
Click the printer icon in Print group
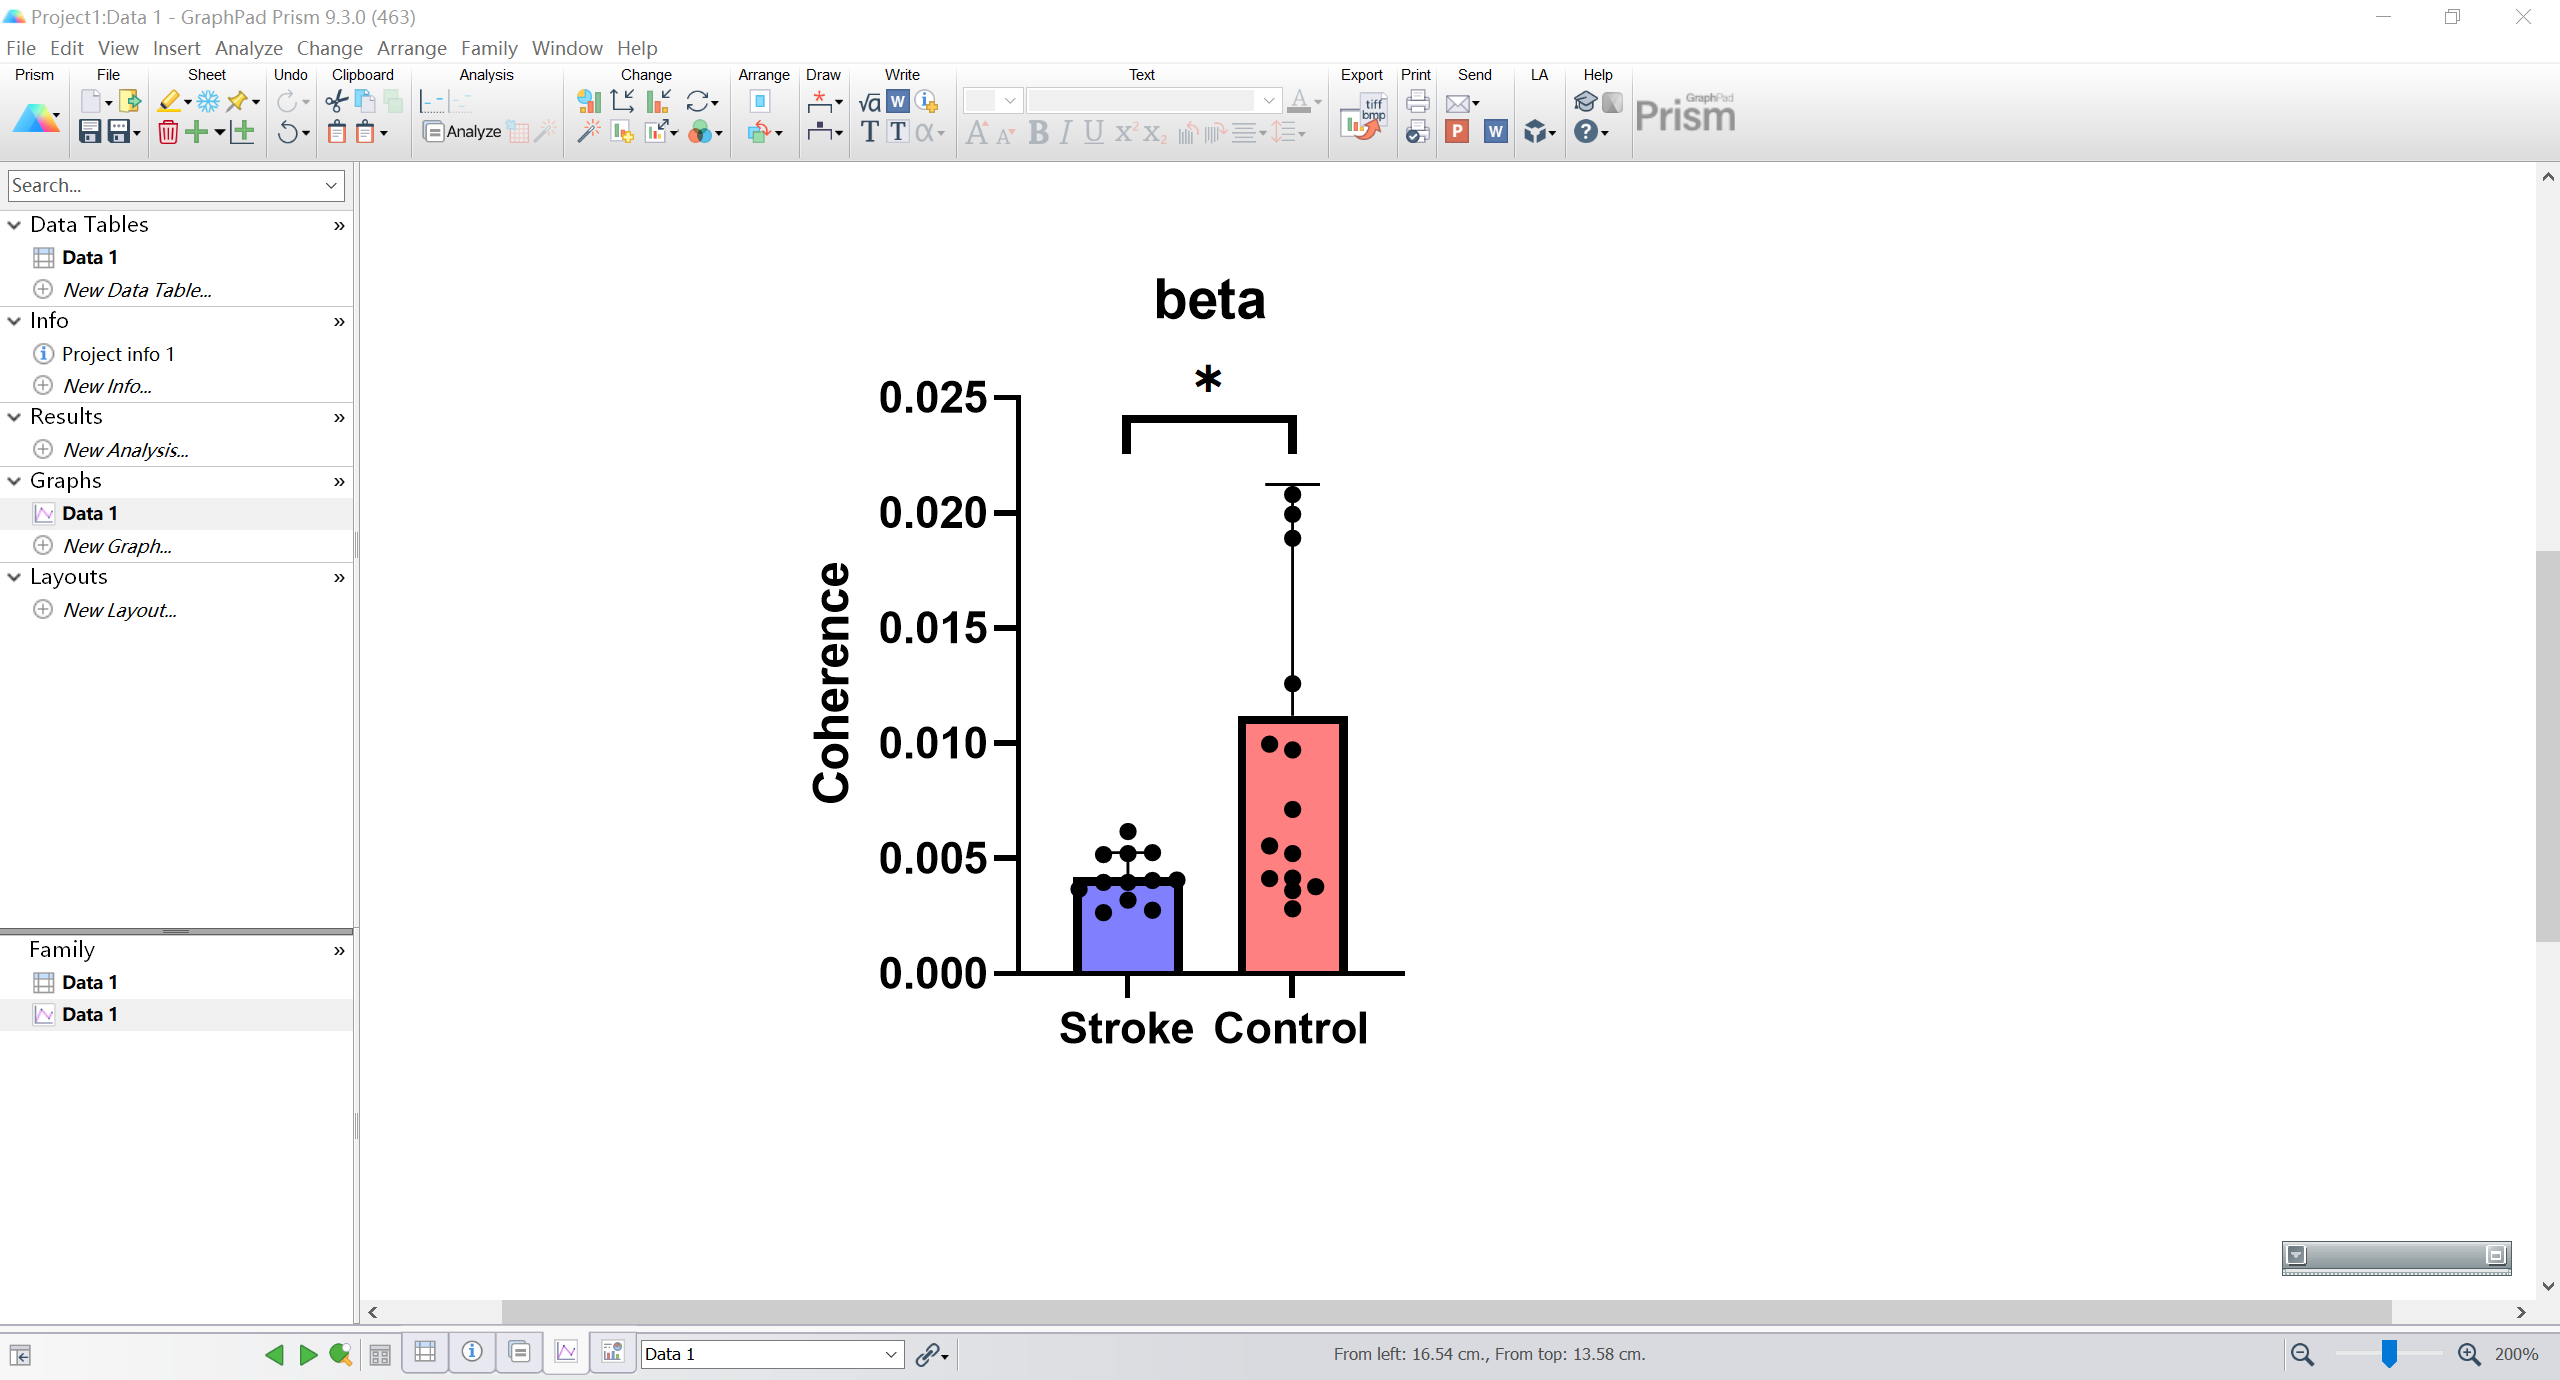coord(1417,101)
